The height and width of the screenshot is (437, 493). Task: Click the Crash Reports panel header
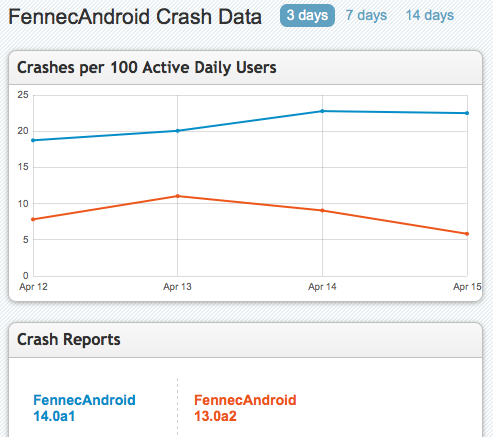point(69,340)
